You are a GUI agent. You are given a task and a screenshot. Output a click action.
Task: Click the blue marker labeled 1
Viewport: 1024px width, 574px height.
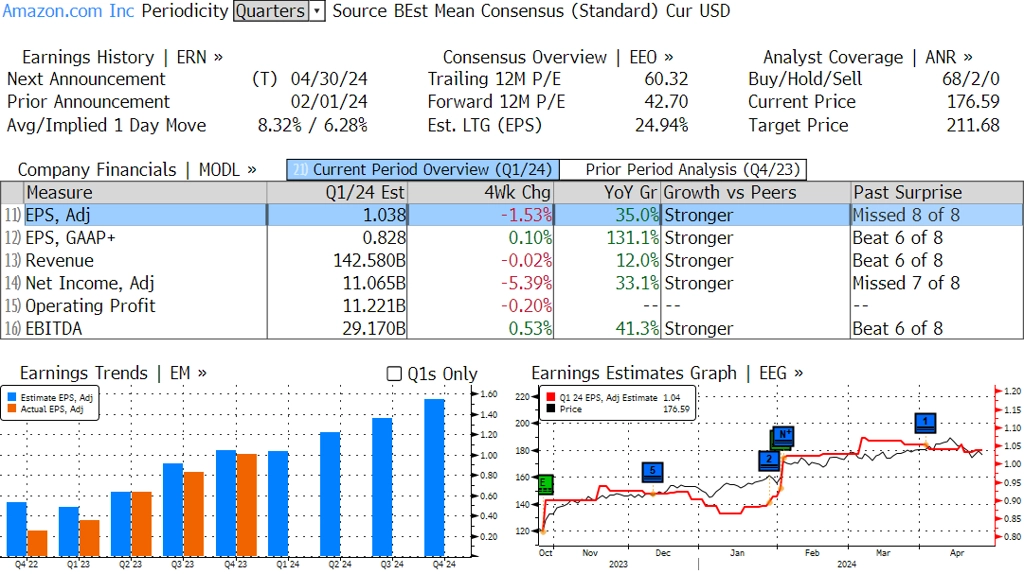925,423
